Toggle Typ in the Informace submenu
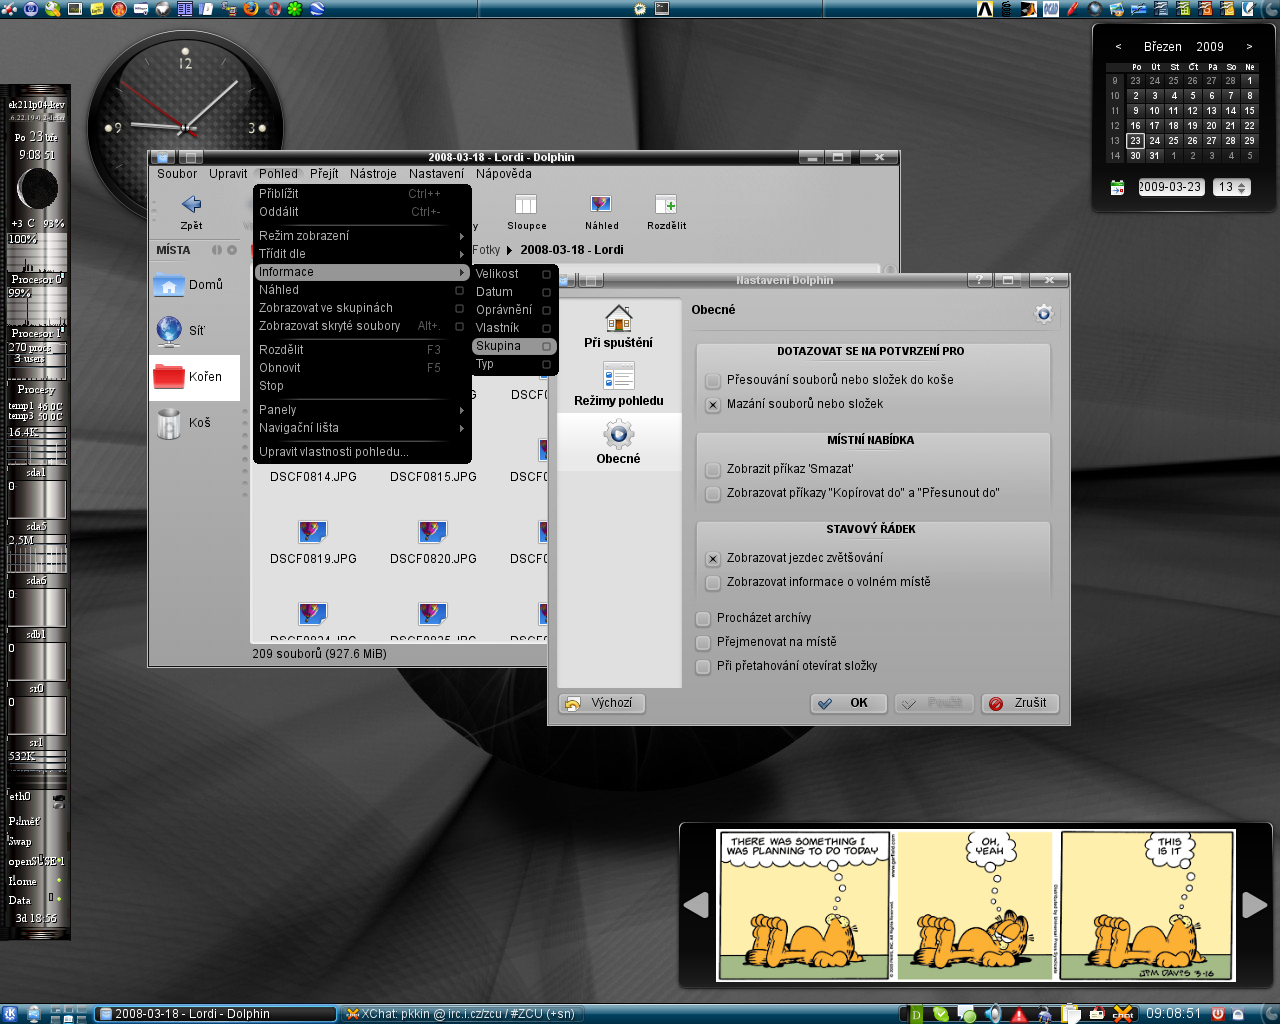1280x1024 pixels. 514,364
